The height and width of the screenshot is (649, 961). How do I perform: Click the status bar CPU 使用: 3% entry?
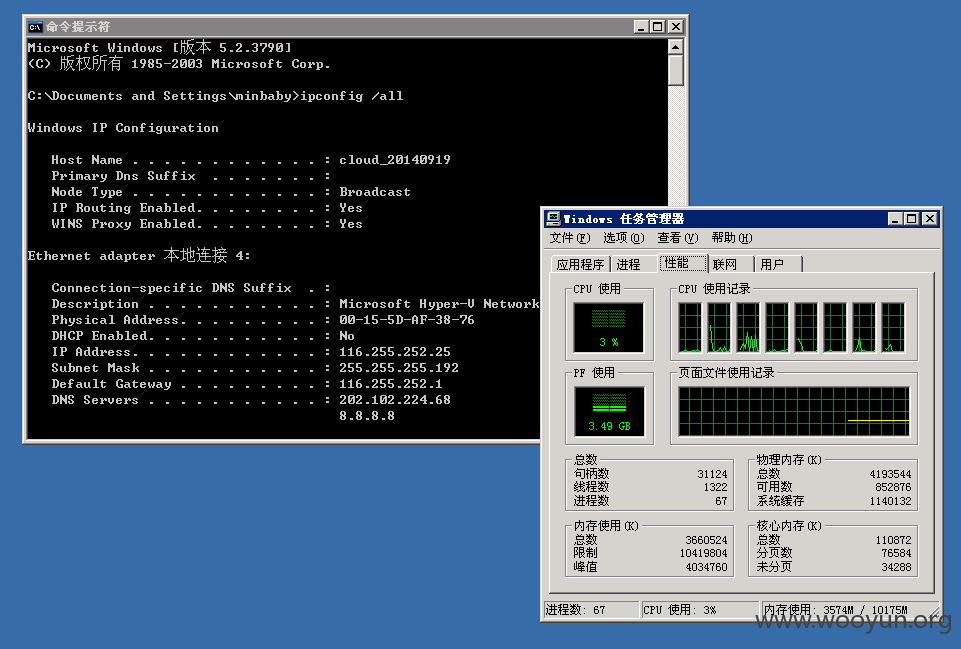point(700,610)
